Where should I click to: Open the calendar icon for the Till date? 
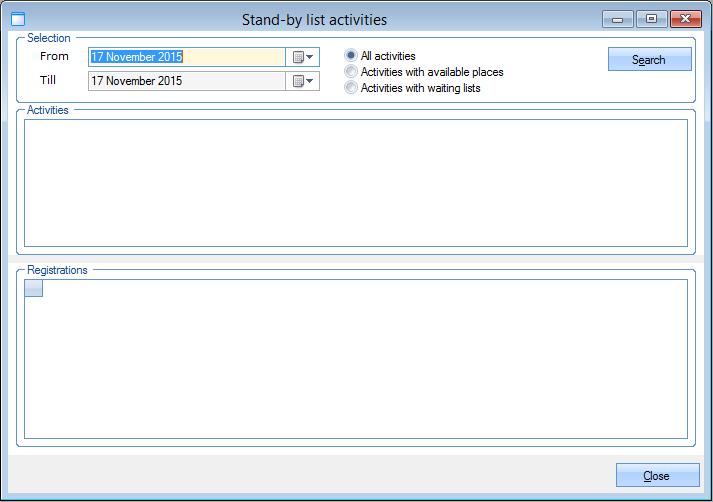[x=297, y=81]
